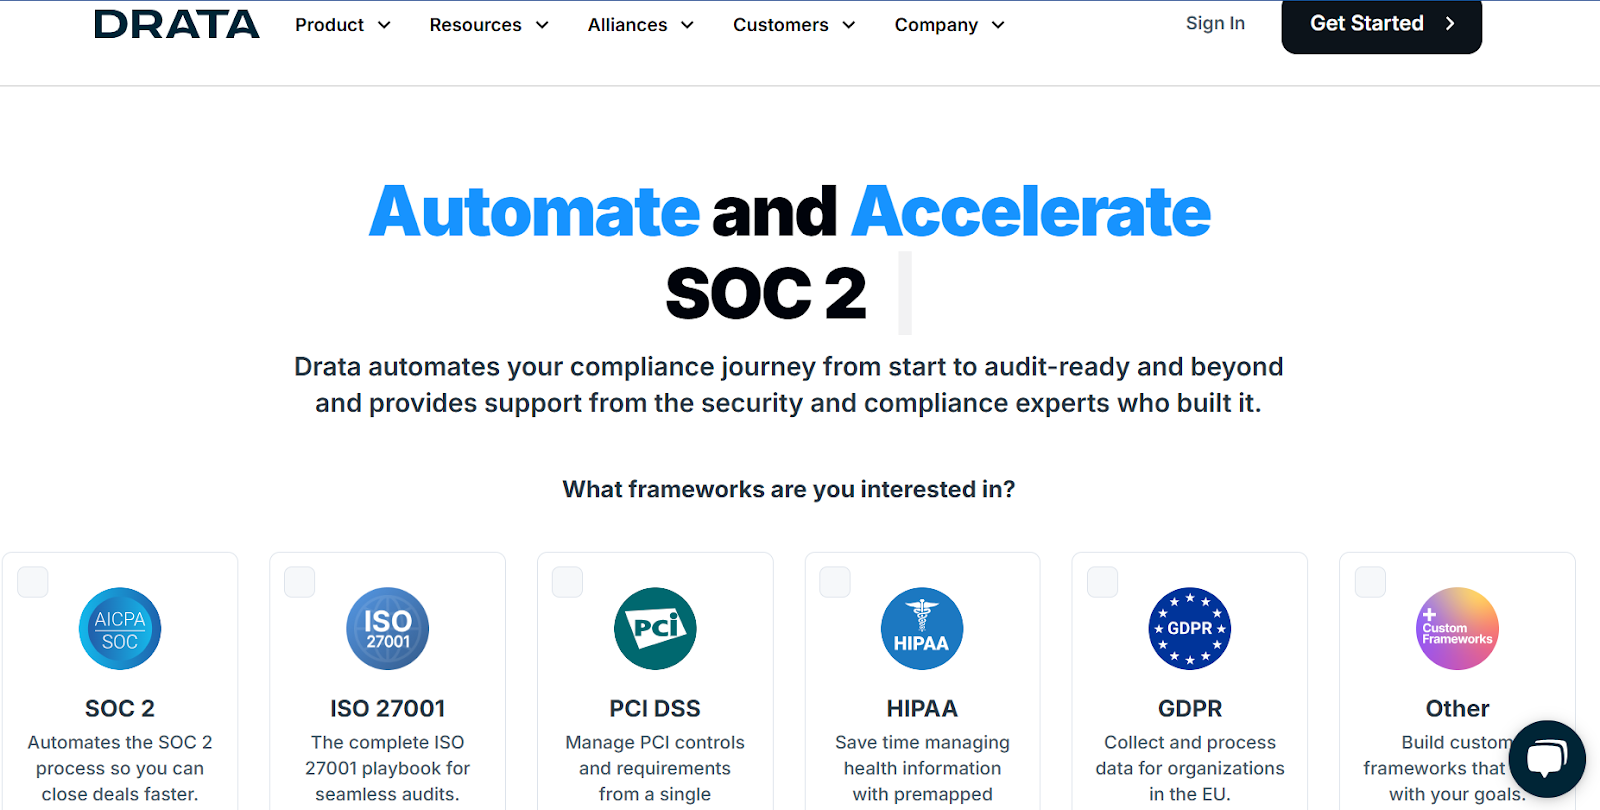Viewport: 1600px width, 810px height.
Task: Open the chat widget bubble
Action: [1547, 758]
